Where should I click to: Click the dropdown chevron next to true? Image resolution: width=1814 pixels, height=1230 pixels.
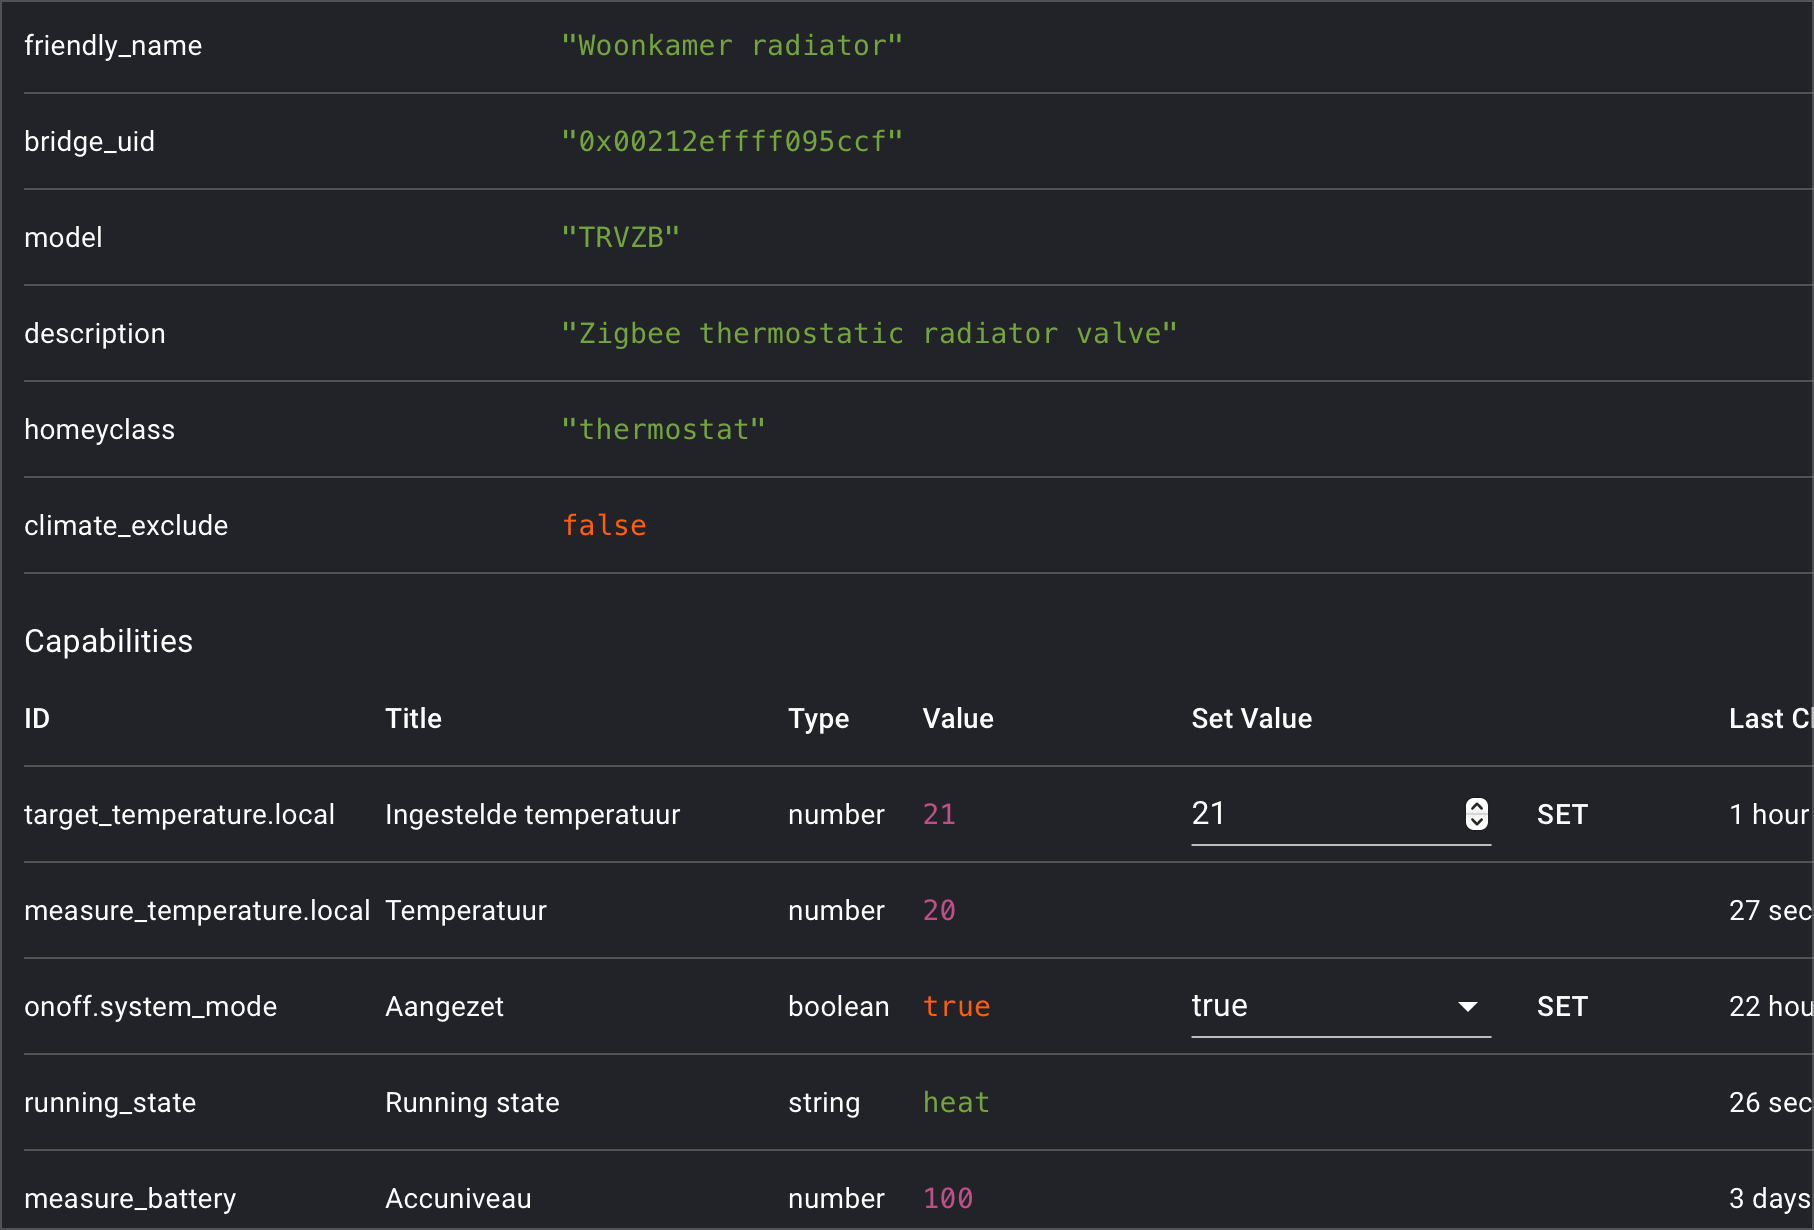coord(1467,1008)
